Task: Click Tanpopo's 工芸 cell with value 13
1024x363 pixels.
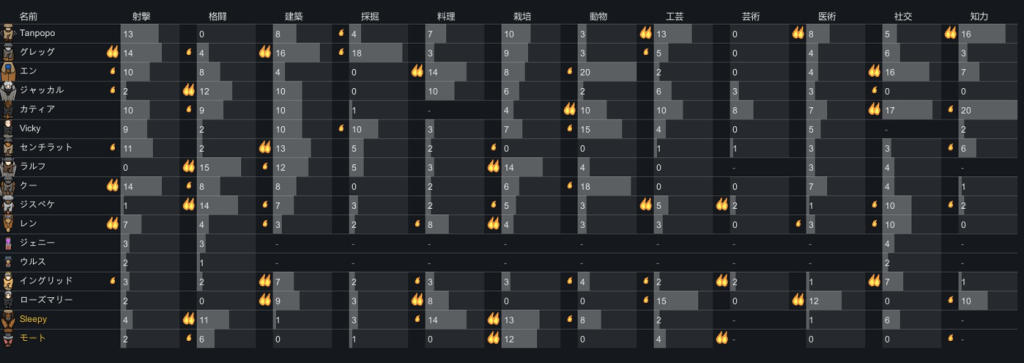Action: coord(673,33)
